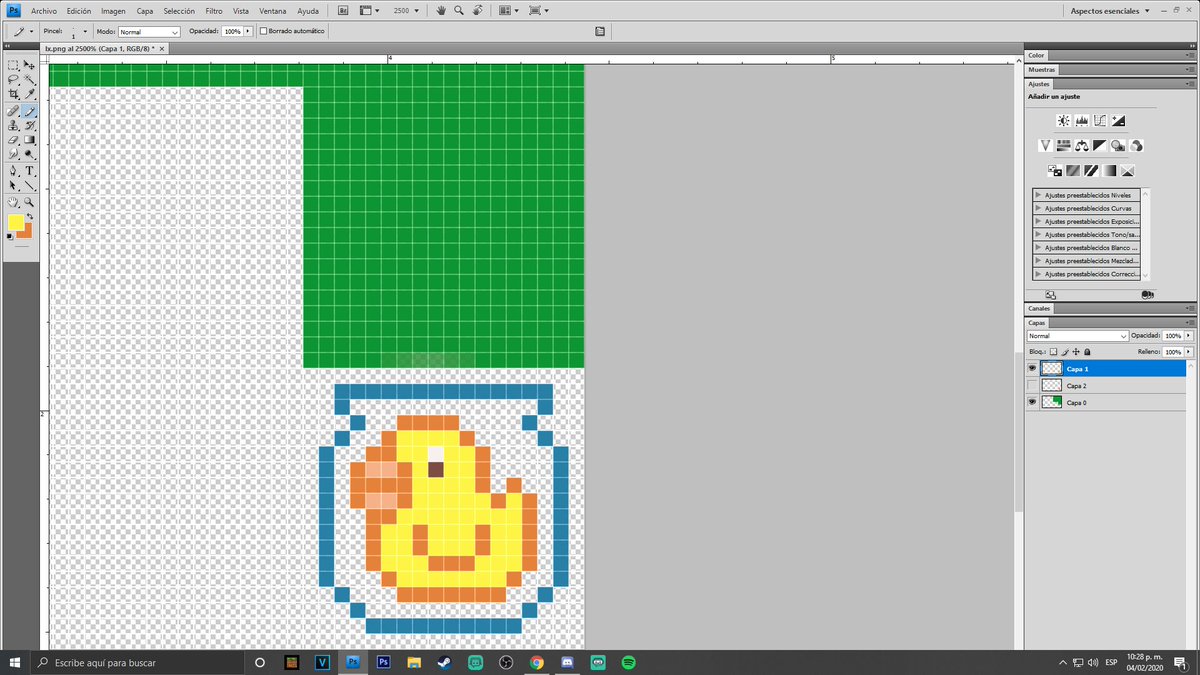Add a Levels adjustment

pyautogui.click(x=1082, y=120)
